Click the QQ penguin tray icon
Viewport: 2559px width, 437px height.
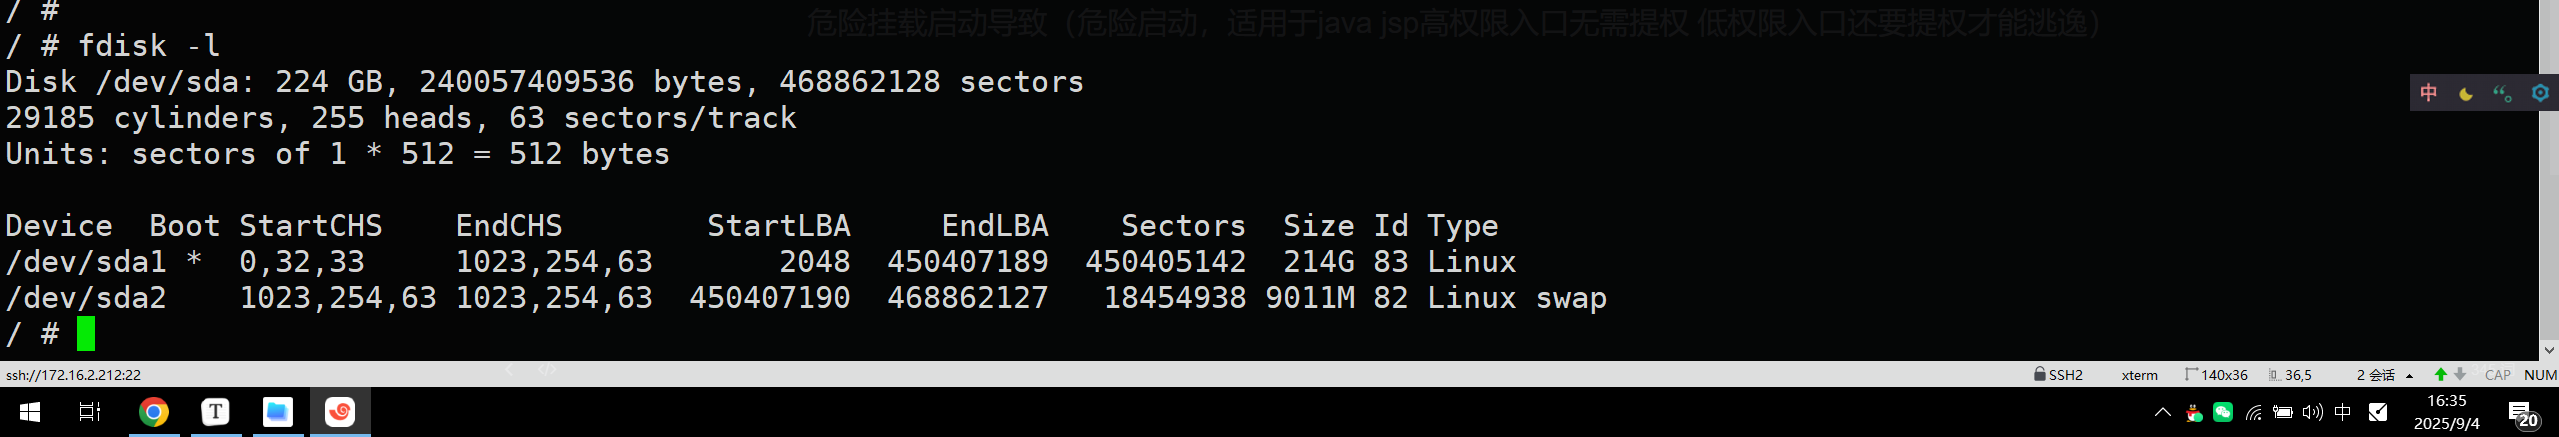pyautogui.click(x=2194, y=412)
